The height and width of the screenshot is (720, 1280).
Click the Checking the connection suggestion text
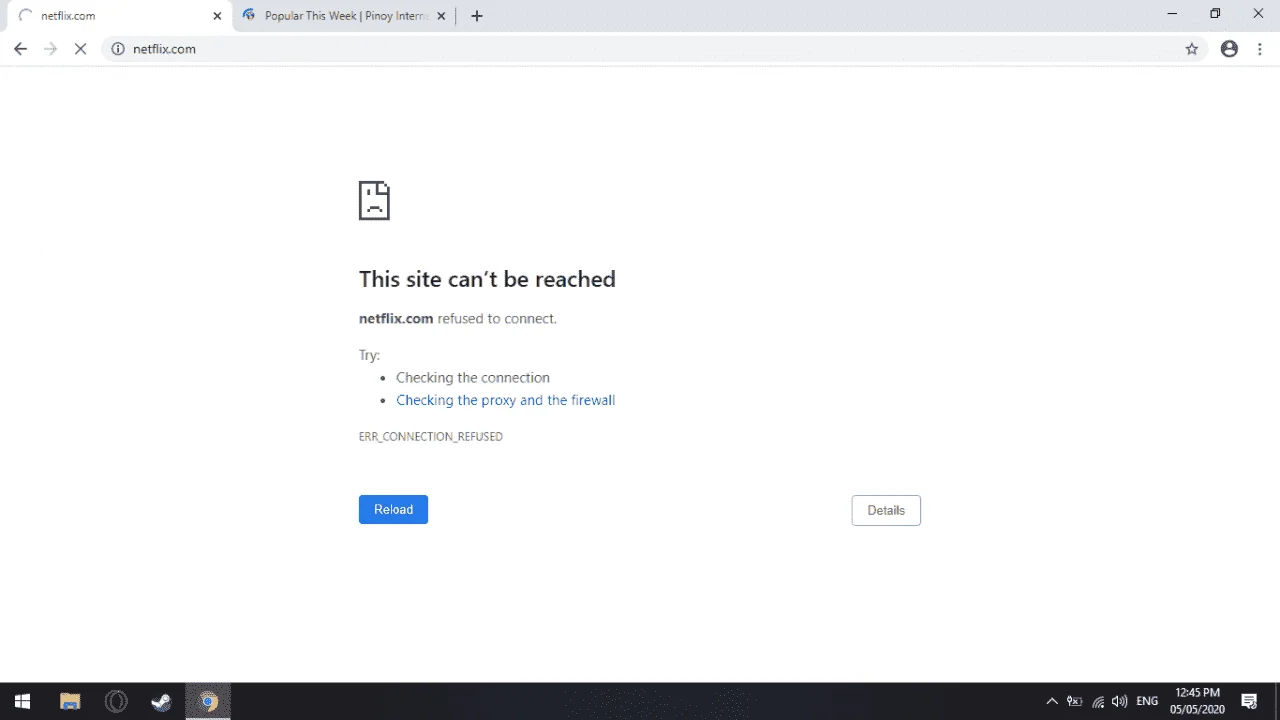(473, 378)
